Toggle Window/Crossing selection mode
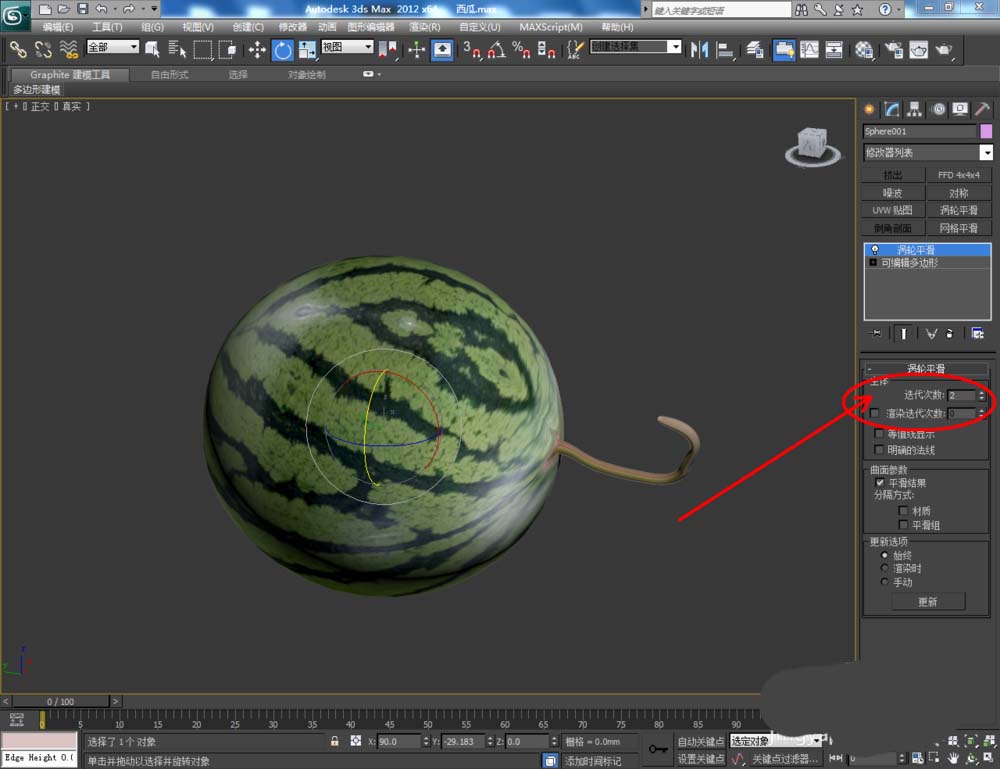The height and width of the screenshot is (769, 1000). (x=227, y=49)
